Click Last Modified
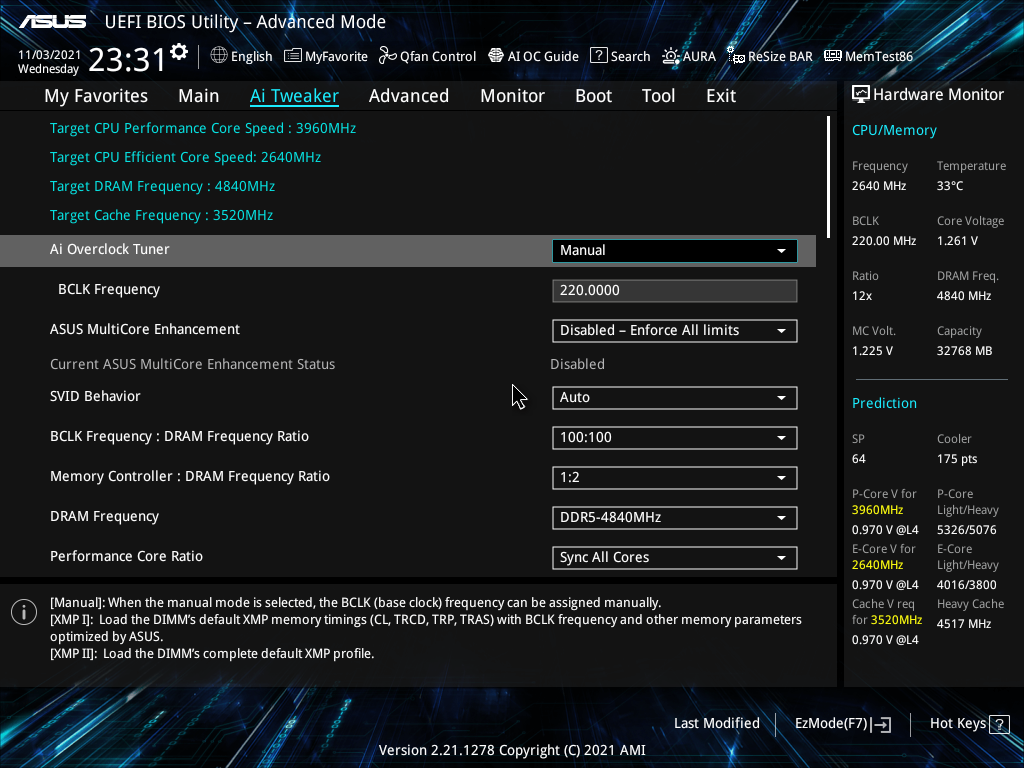1024x768 pixels. coord(716,724)
